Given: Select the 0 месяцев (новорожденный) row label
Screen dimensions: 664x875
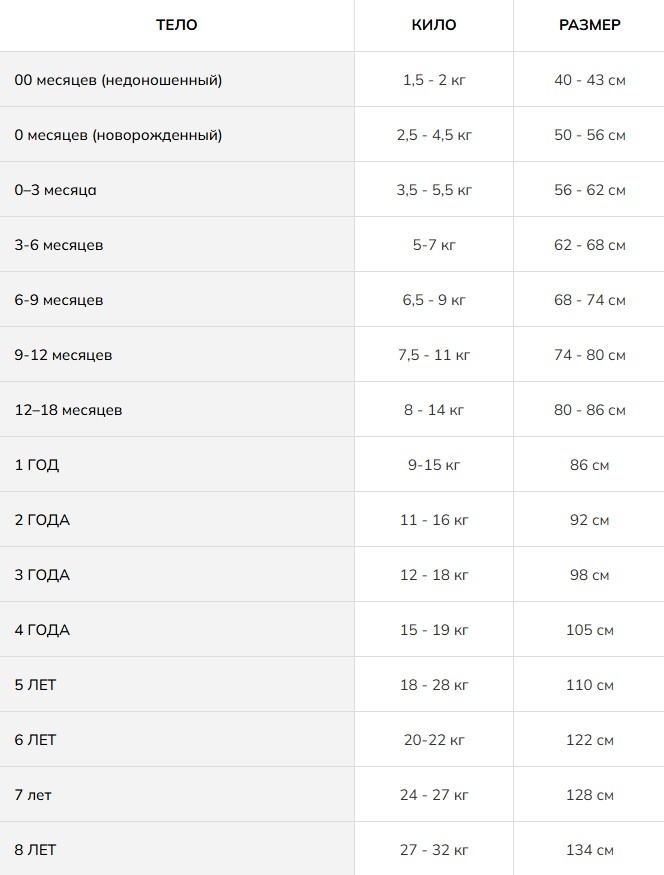Looking at the screenshot, I should (x=118, y=135).
